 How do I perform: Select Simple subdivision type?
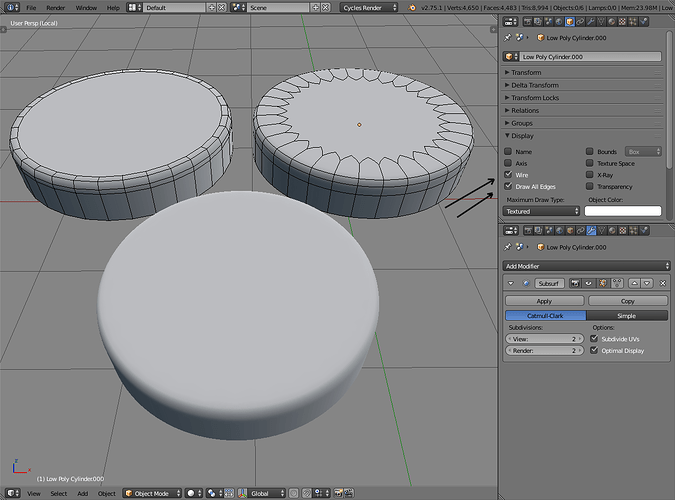pyautogui.click(x=627, y=316)
